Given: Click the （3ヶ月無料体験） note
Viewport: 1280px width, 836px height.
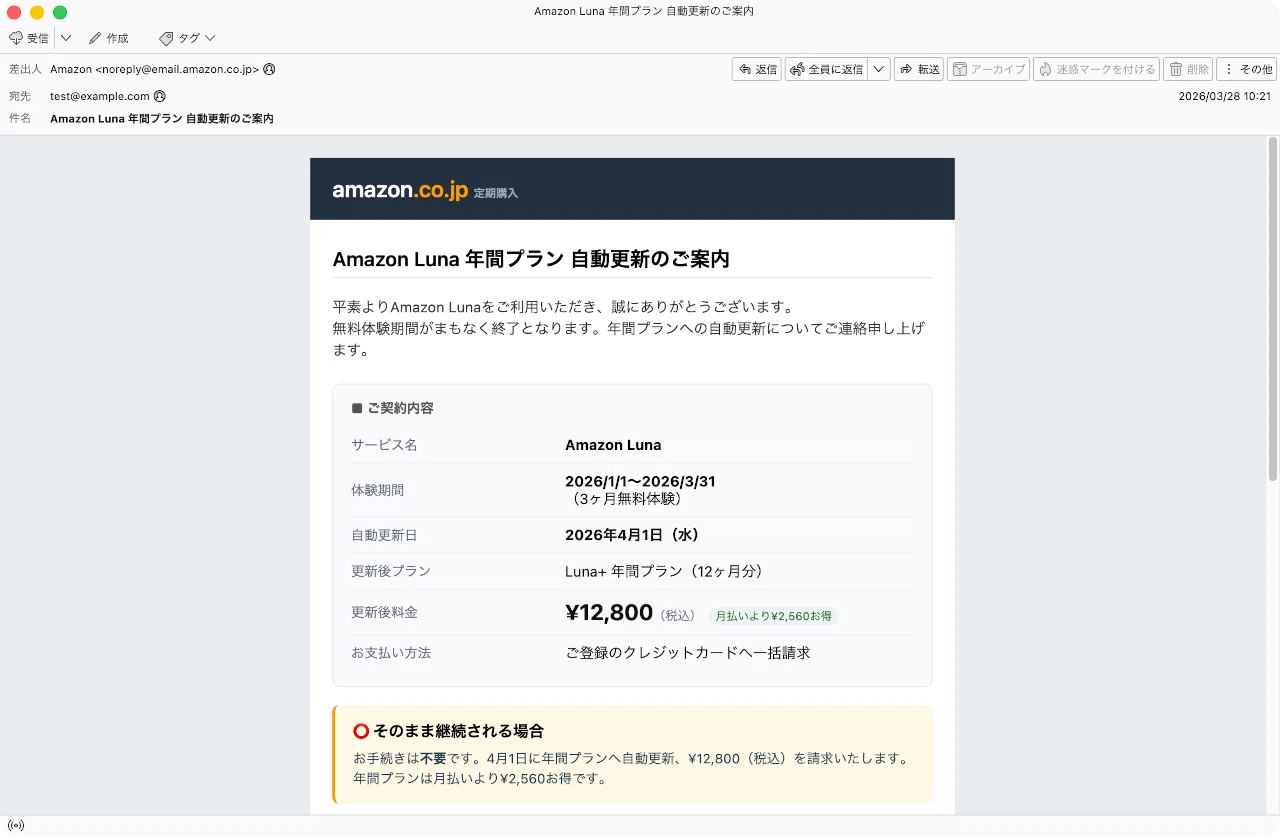Looking at the screenshot, I should coord(628,498).
